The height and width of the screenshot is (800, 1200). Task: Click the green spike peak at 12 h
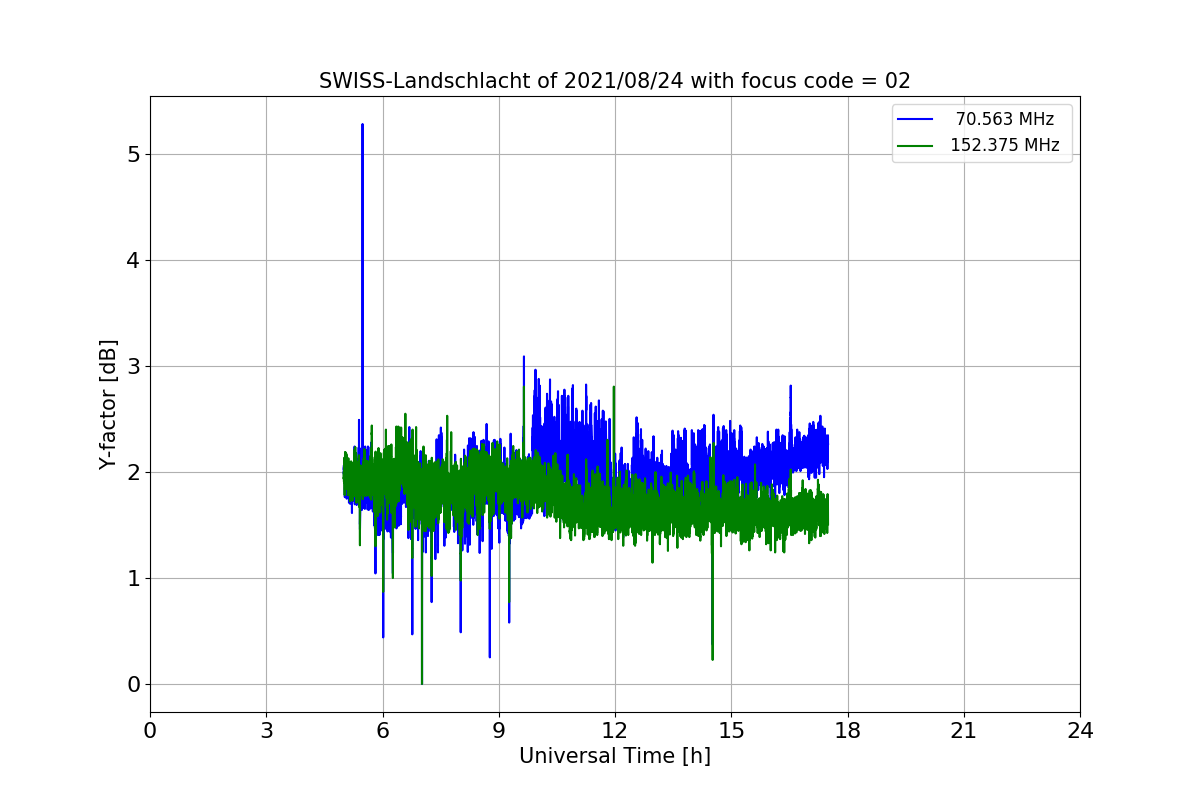point(613,388)
